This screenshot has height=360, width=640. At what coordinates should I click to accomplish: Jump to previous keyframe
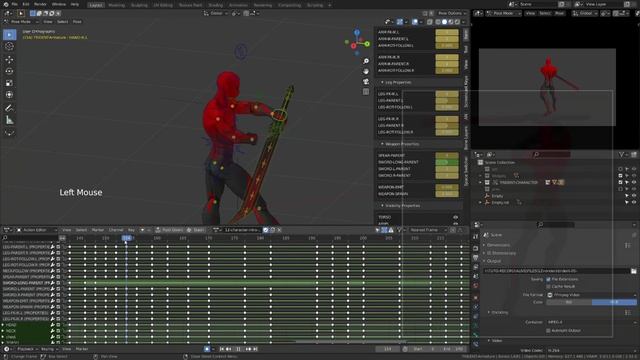(x=229, y=349)
